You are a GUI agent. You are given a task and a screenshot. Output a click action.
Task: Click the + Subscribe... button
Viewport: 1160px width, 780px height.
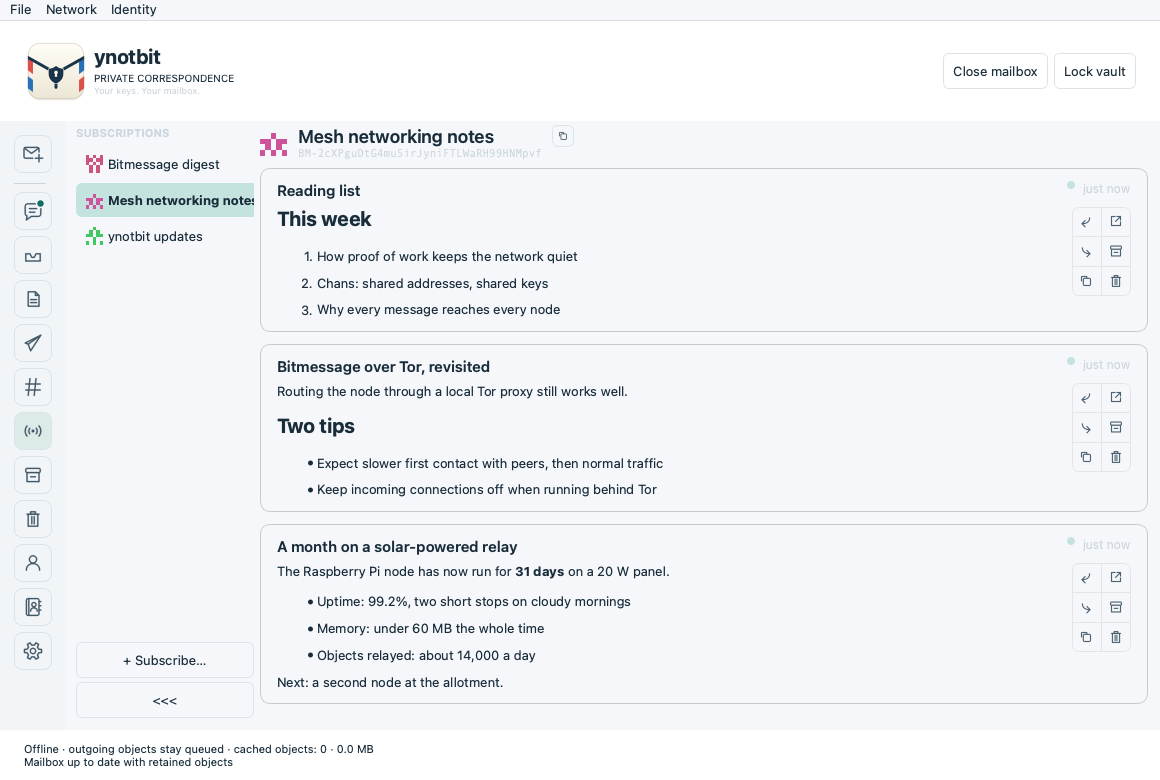point(165,660)
